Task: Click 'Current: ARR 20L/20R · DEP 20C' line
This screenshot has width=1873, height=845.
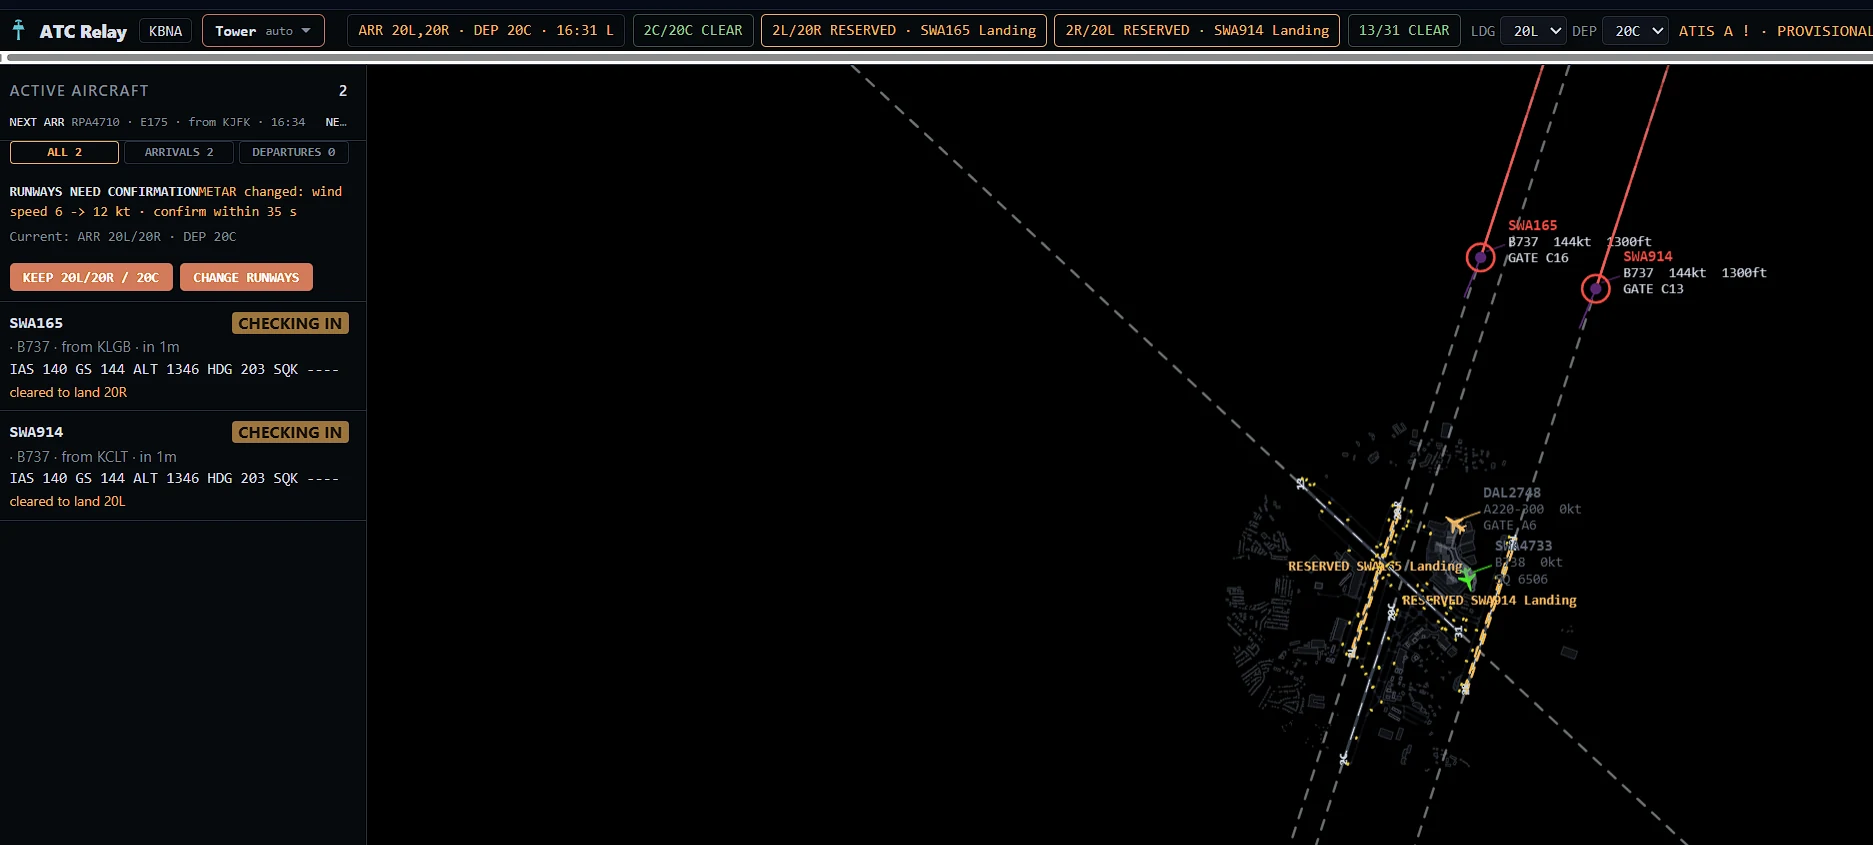Action: (123, 237)
